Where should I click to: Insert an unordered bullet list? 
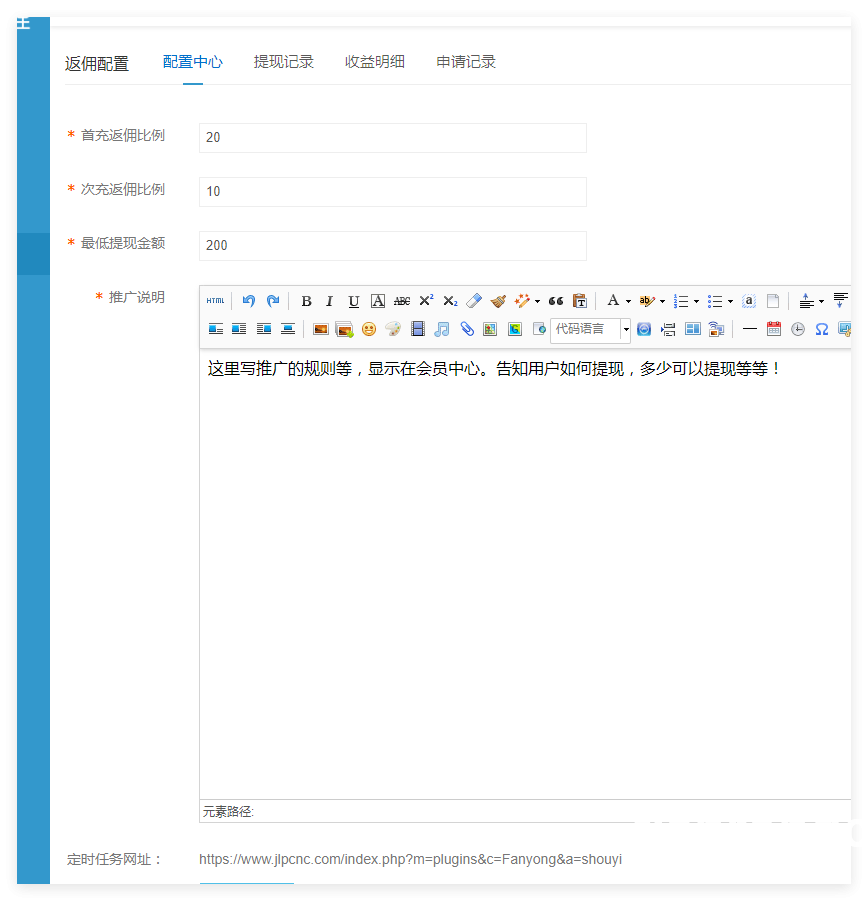[x=715, y=301]
